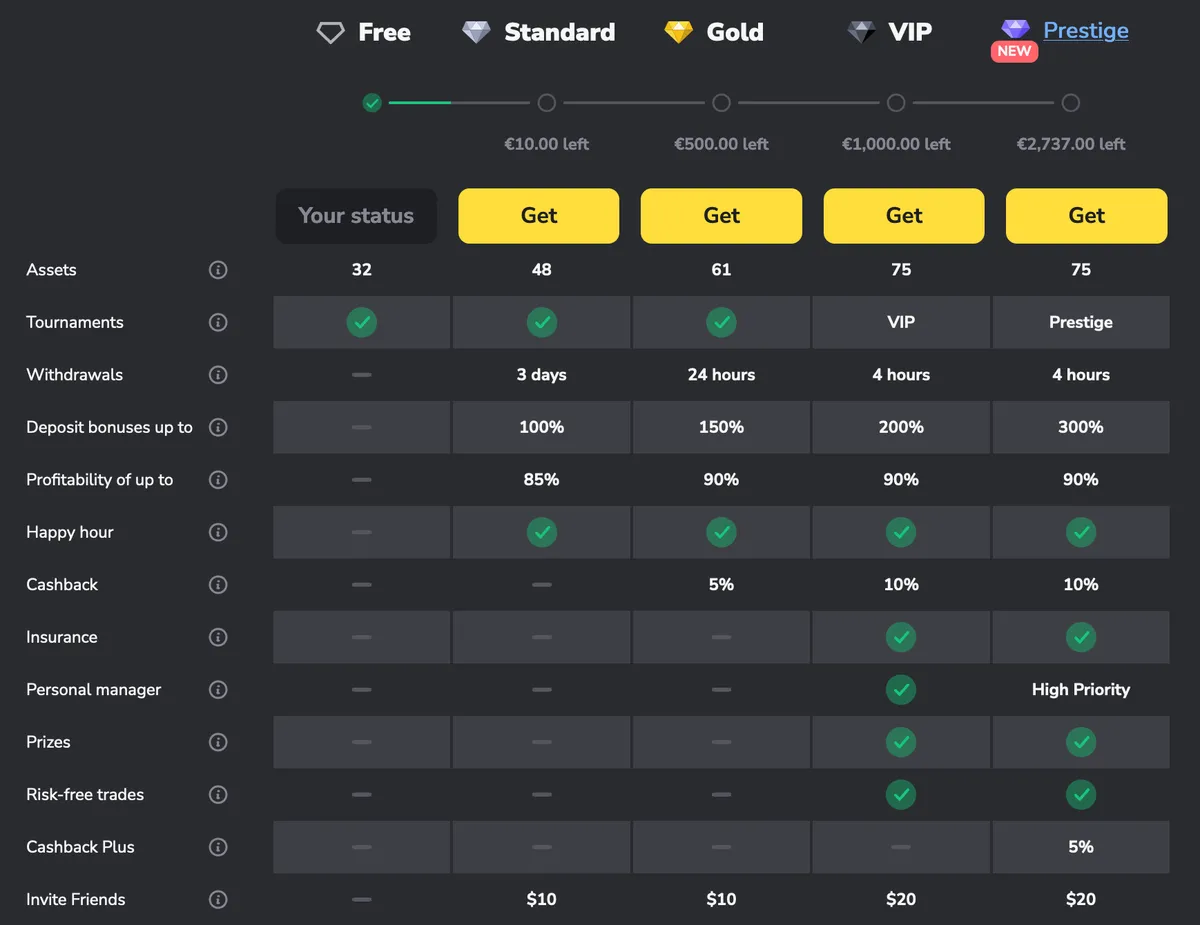The image size is (1200, 925).
Task: Click the red NEW badge under Prestige
Action: [x=1014, y=51]
